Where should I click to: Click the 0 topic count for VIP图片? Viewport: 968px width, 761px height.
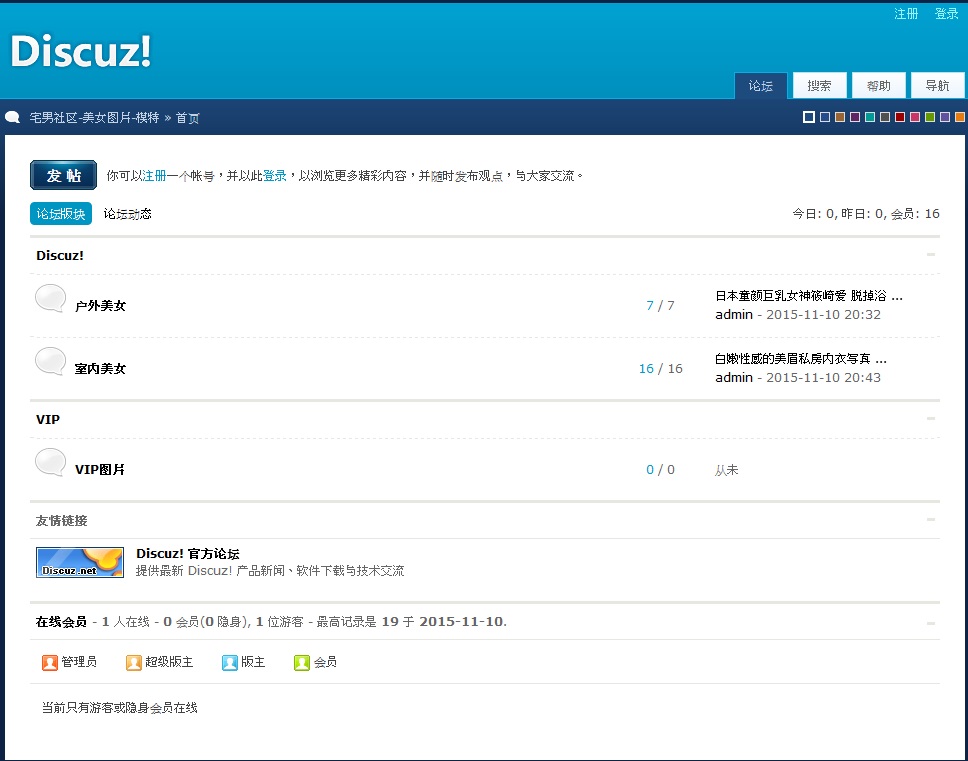click(x=649, y=470)
